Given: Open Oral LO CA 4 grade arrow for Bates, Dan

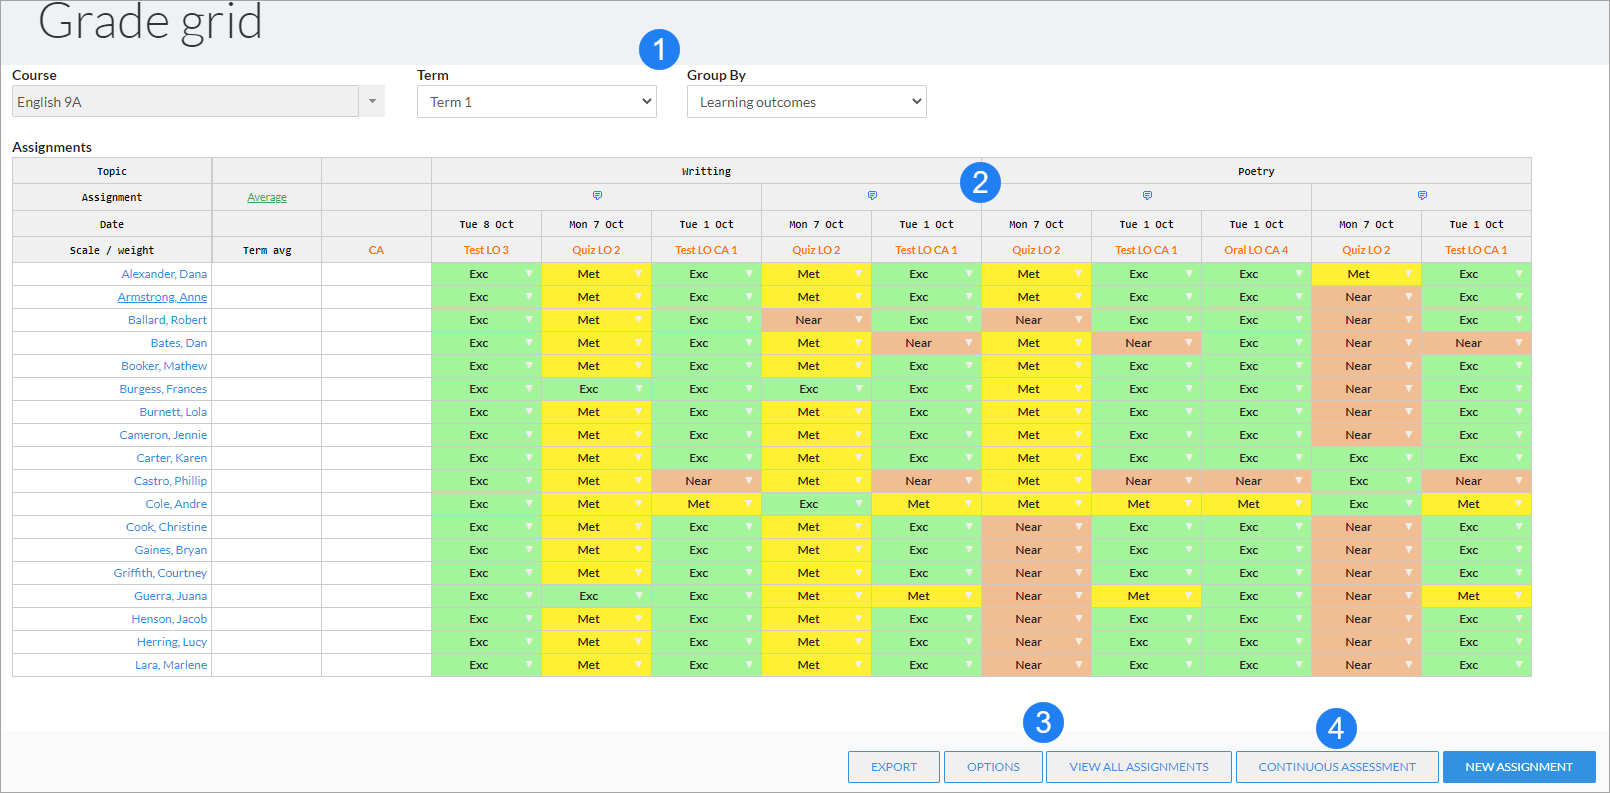Looking at the screenshot, I should 1299,343.
